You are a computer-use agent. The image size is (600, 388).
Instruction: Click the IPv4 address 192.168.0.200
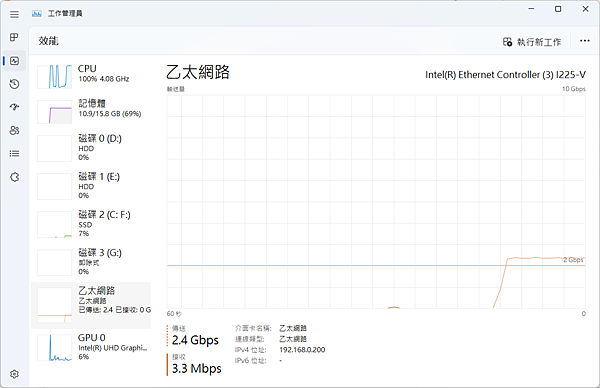302,350
